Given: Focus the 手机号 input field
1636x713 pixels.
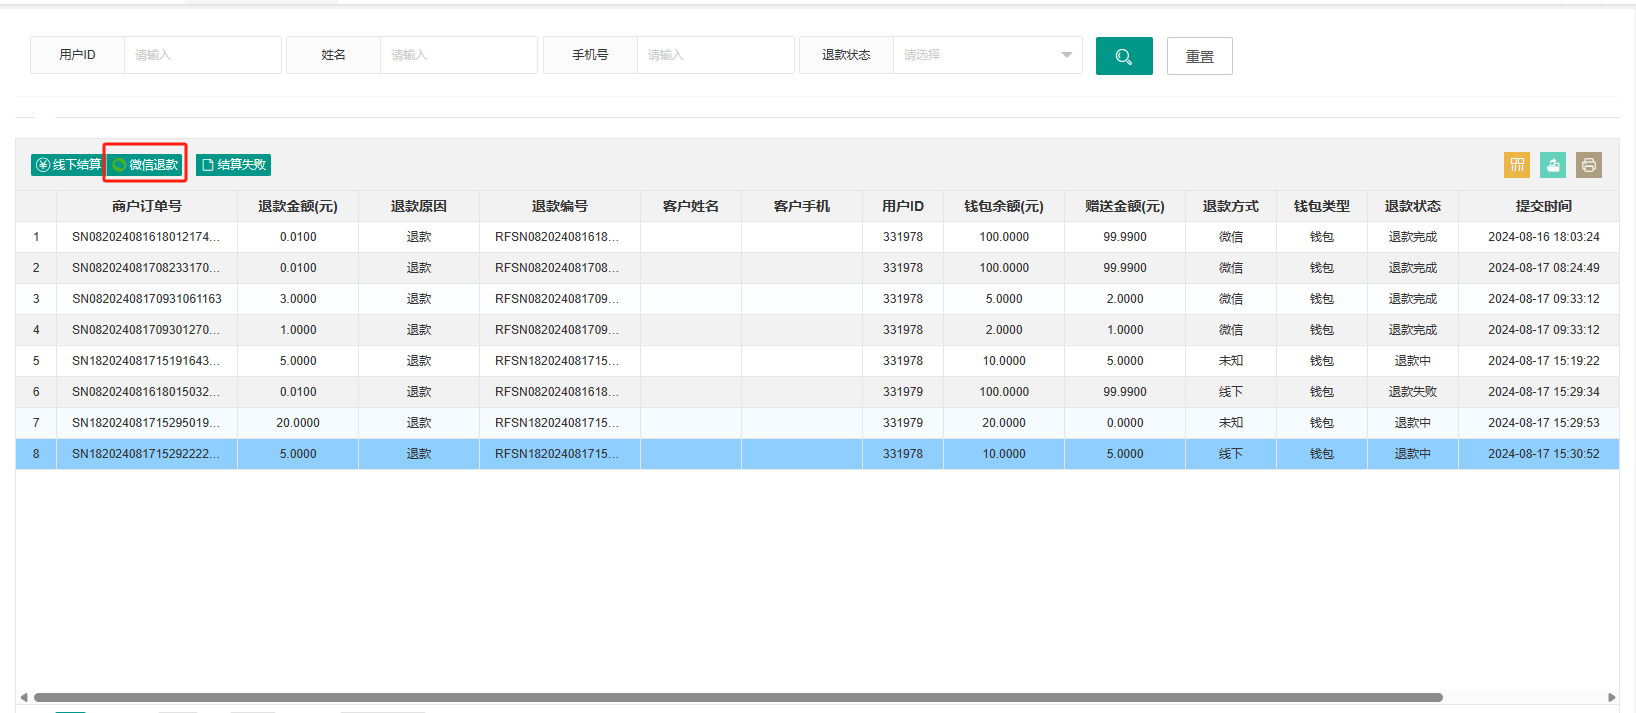Looking at the screenshot, I should pyautogui.click(x=716, y=55).
